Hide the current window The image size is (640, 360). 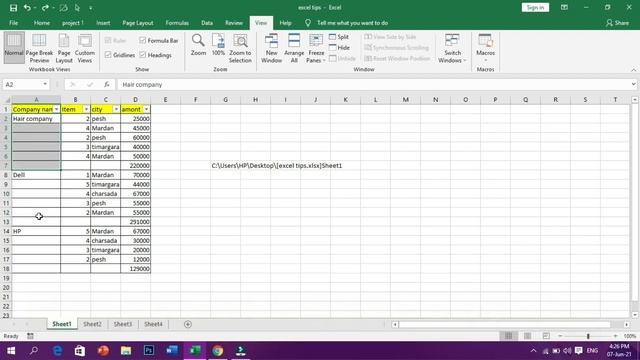340,47
